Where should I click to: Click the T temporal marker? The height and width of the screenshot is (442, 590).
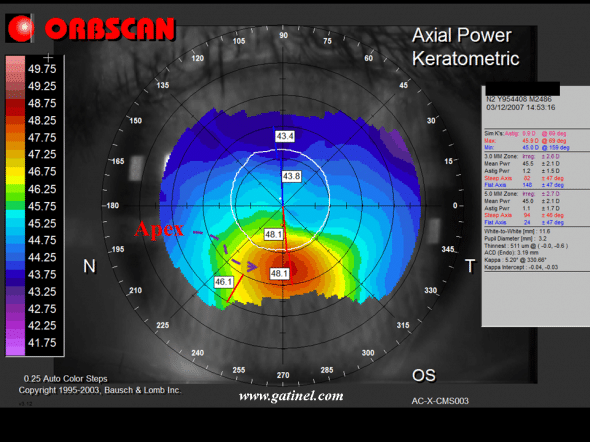tap(470, 266)
